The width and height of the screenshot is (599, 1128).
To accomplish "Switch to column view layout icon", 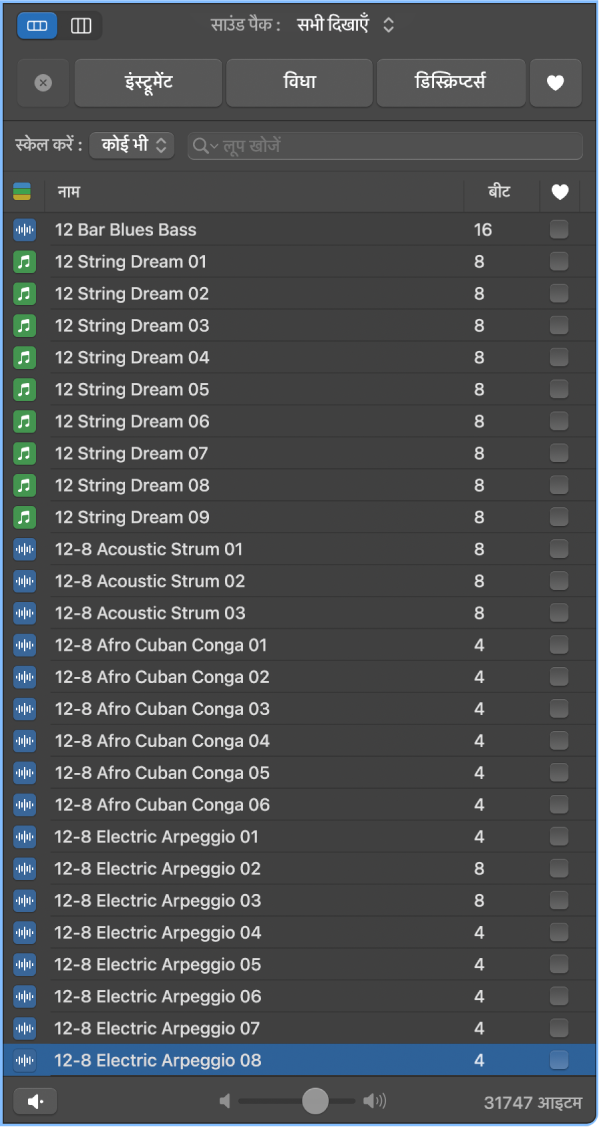I will [x=81, y=26].
